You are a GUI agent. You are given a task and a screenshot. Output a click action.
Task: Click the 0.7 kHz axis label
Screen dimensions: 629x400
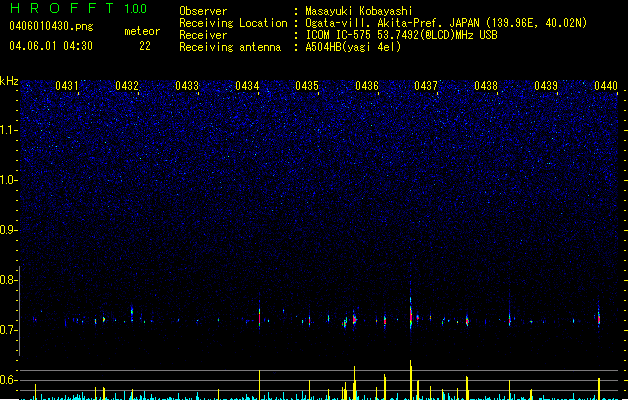(8, 330)
